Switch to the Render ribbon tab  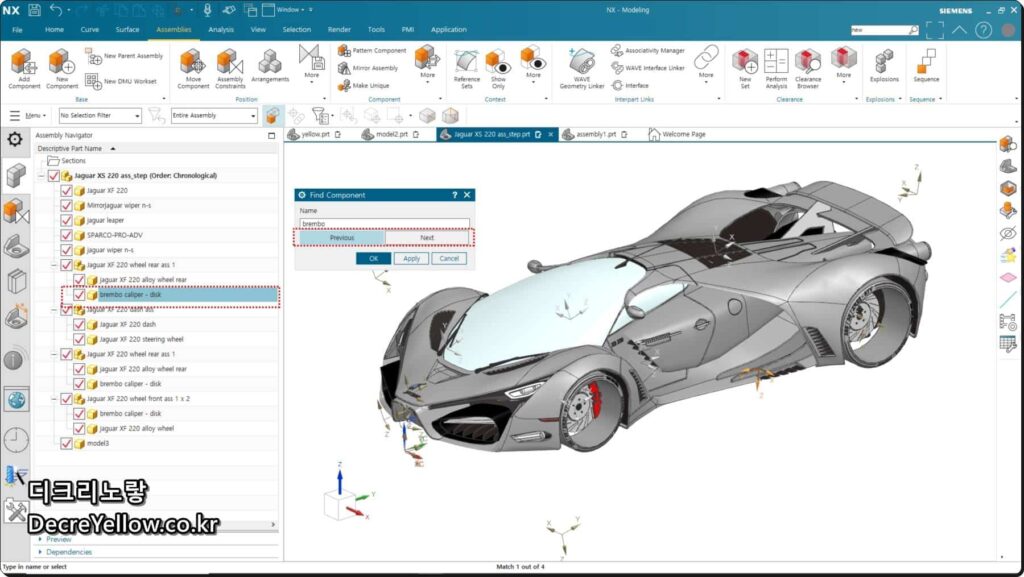(x=339, y=30)
